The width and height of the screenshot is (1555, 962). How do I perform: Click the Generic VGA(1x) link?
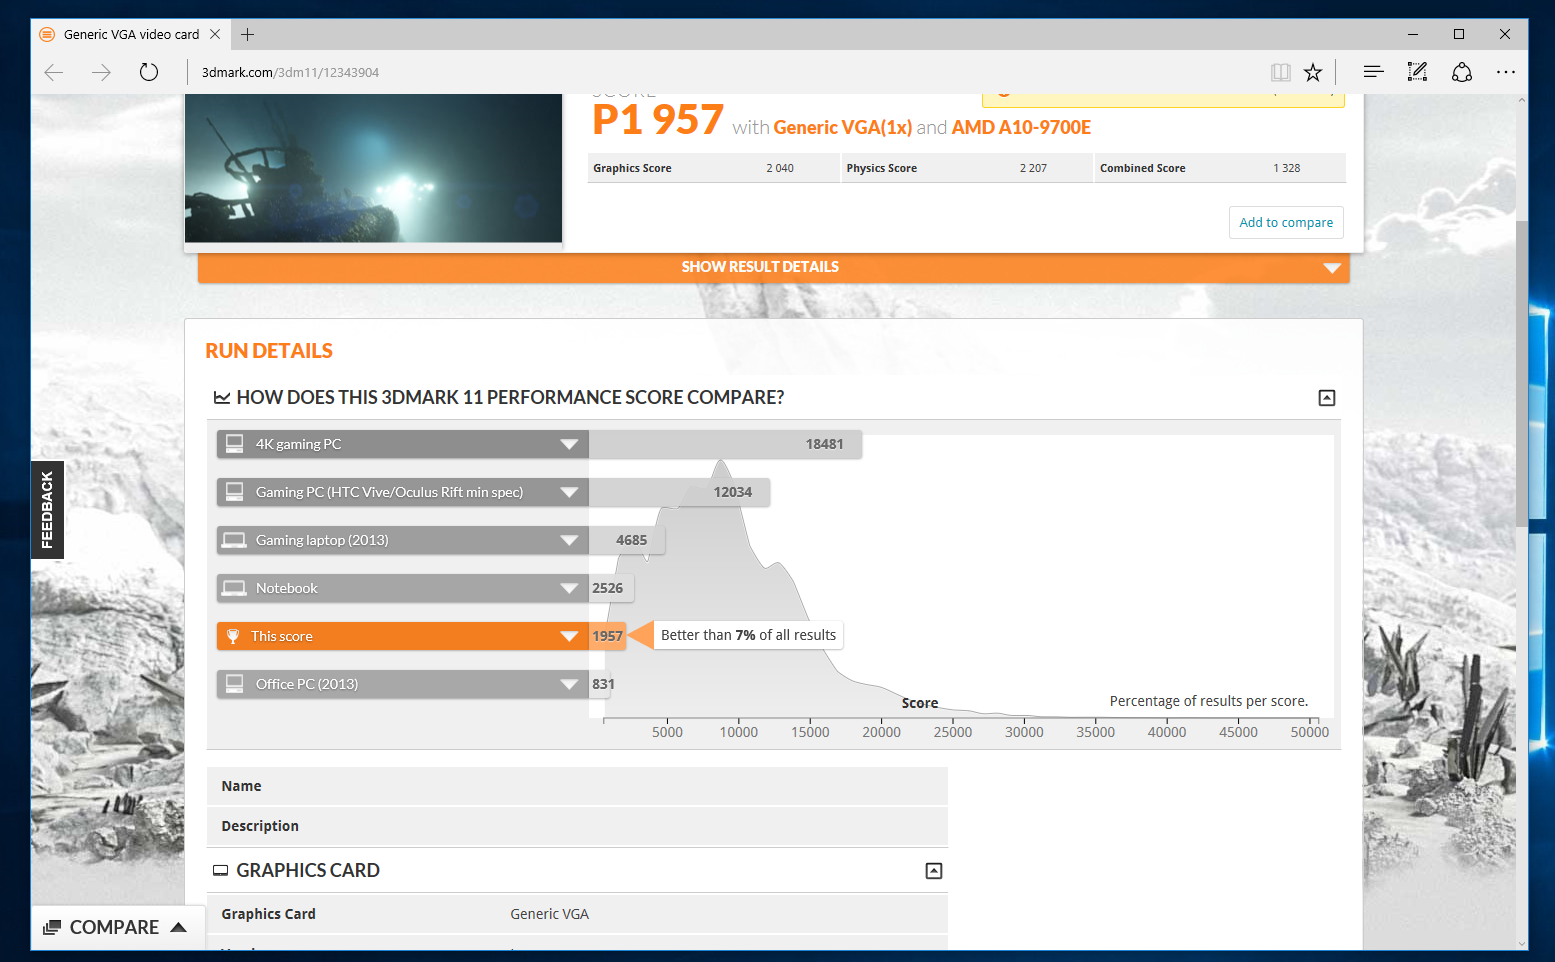[843, 127]
